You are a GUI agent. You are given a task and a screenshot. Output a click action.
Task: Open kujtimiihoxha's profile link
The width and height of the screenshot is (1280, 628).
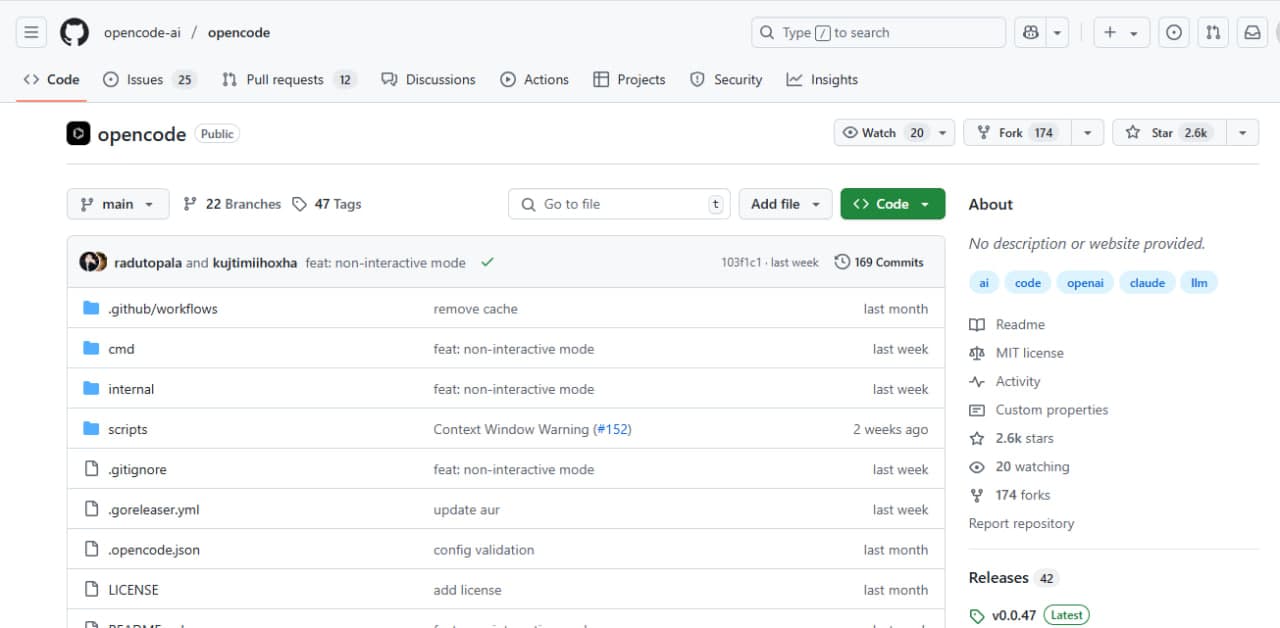255,263
